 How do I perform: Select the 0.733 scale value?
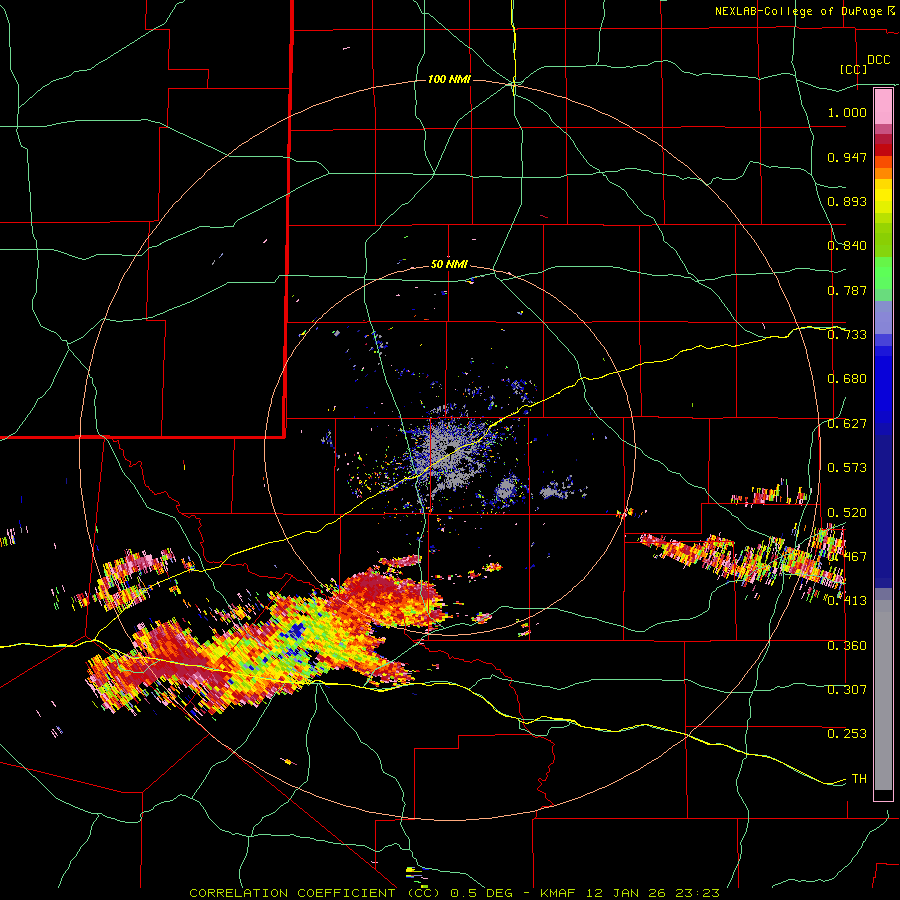pos(847,335)
